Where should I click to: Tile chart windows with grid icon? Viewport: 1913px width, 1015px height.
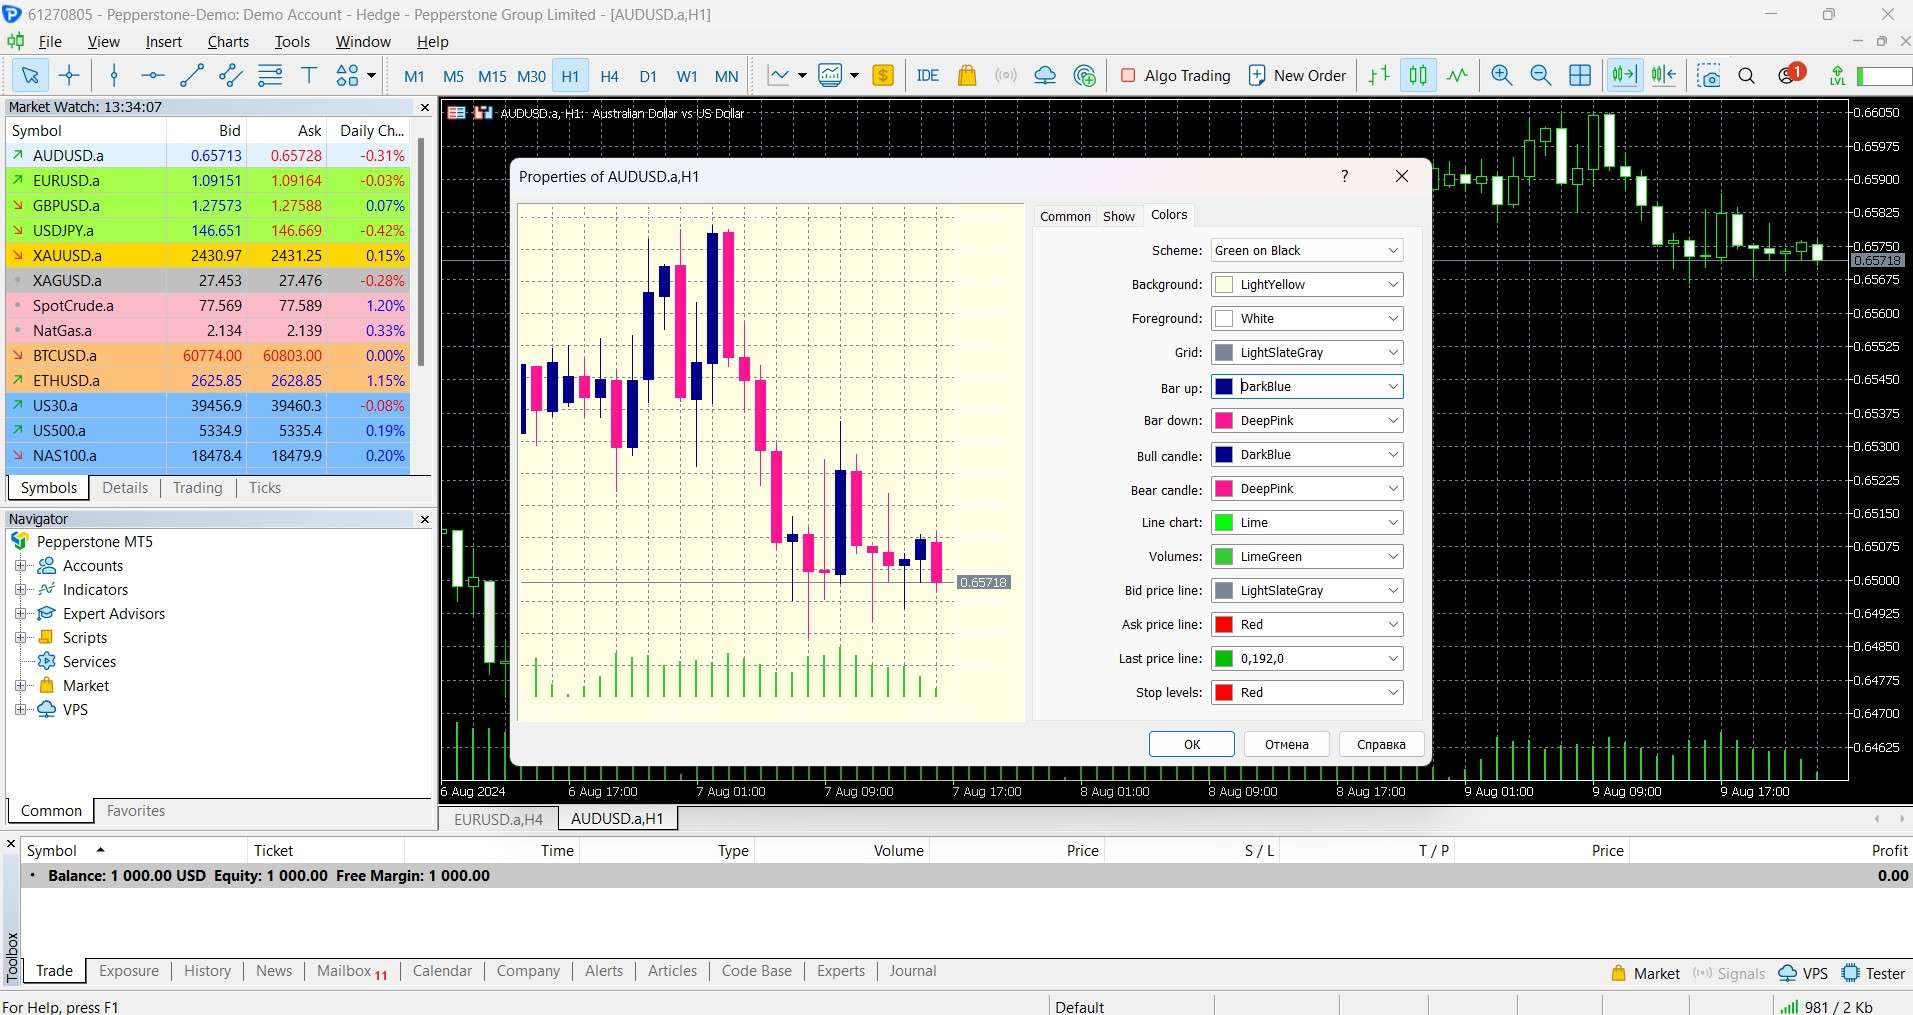(x=1580, y=75)
